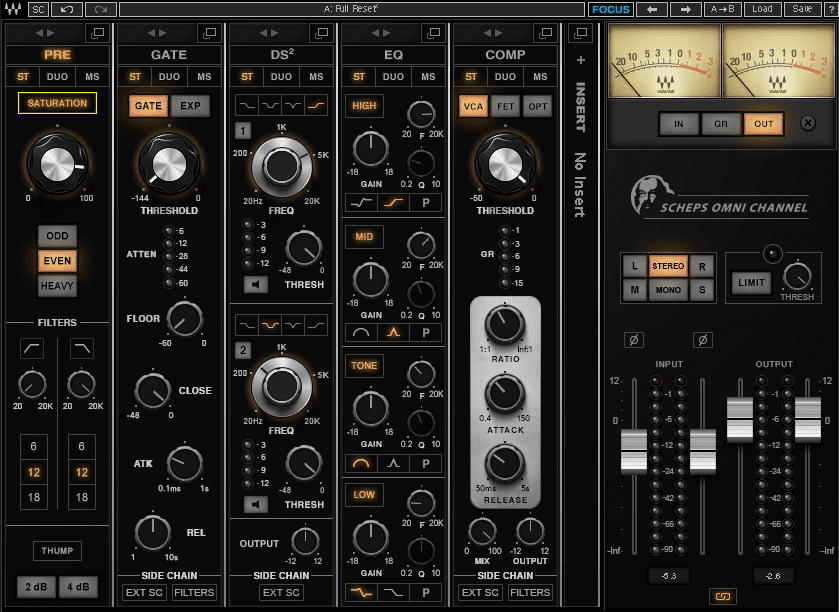Click the left INPUT fader handle

coord(634,452)
